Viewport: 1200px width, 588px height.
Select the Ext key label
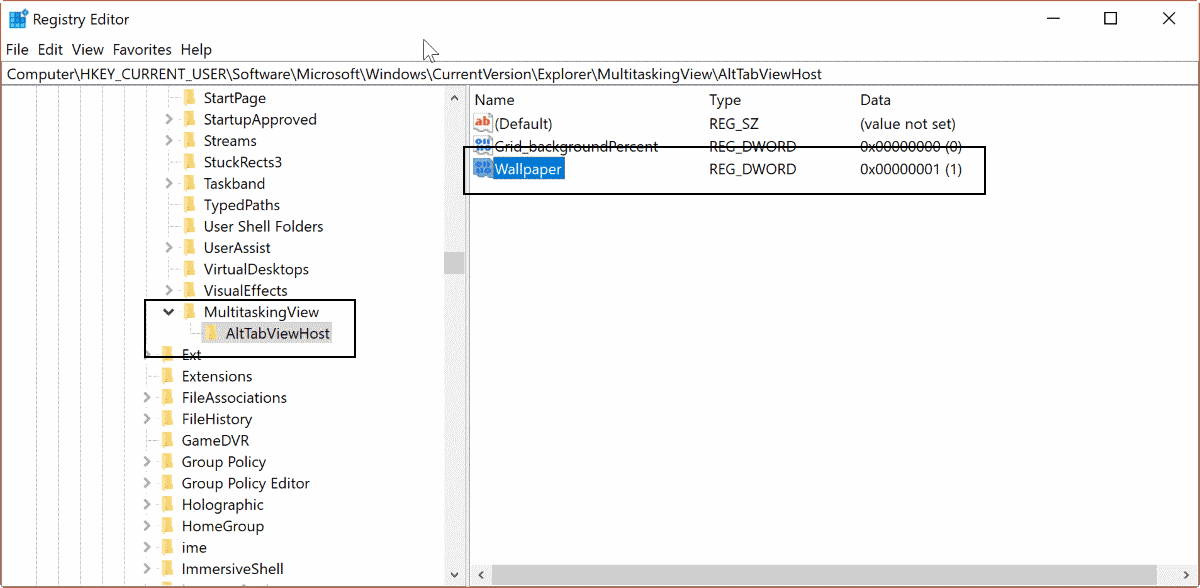[x=191, y=355]
